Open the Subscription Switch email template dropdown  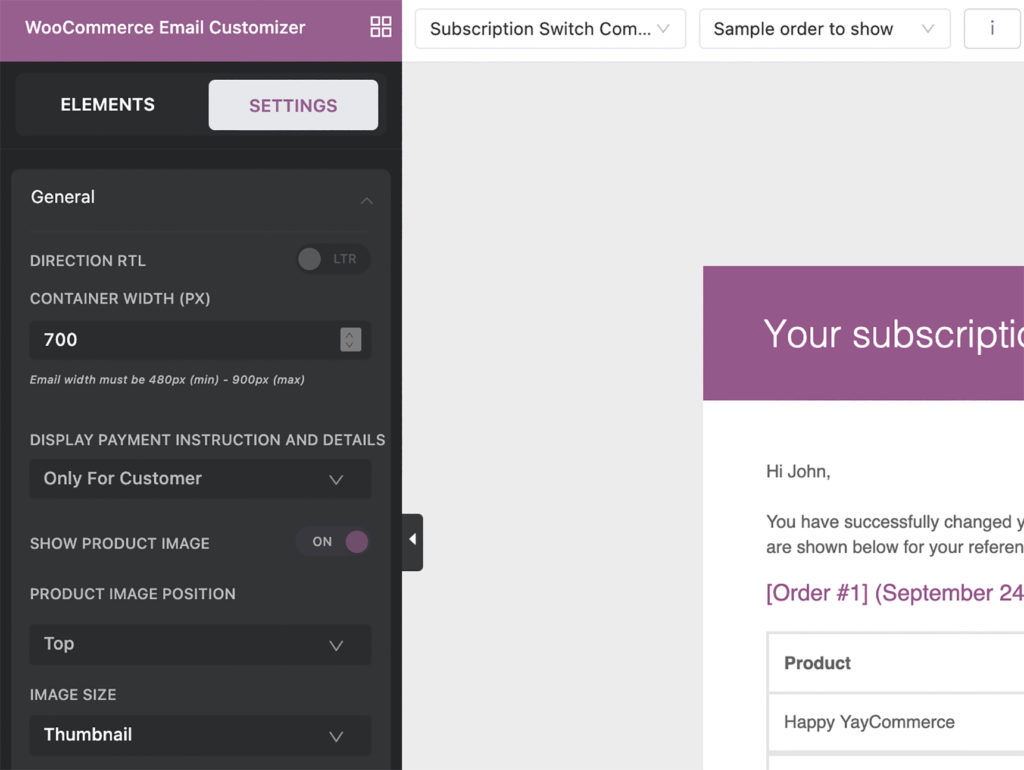click(549, 28)
